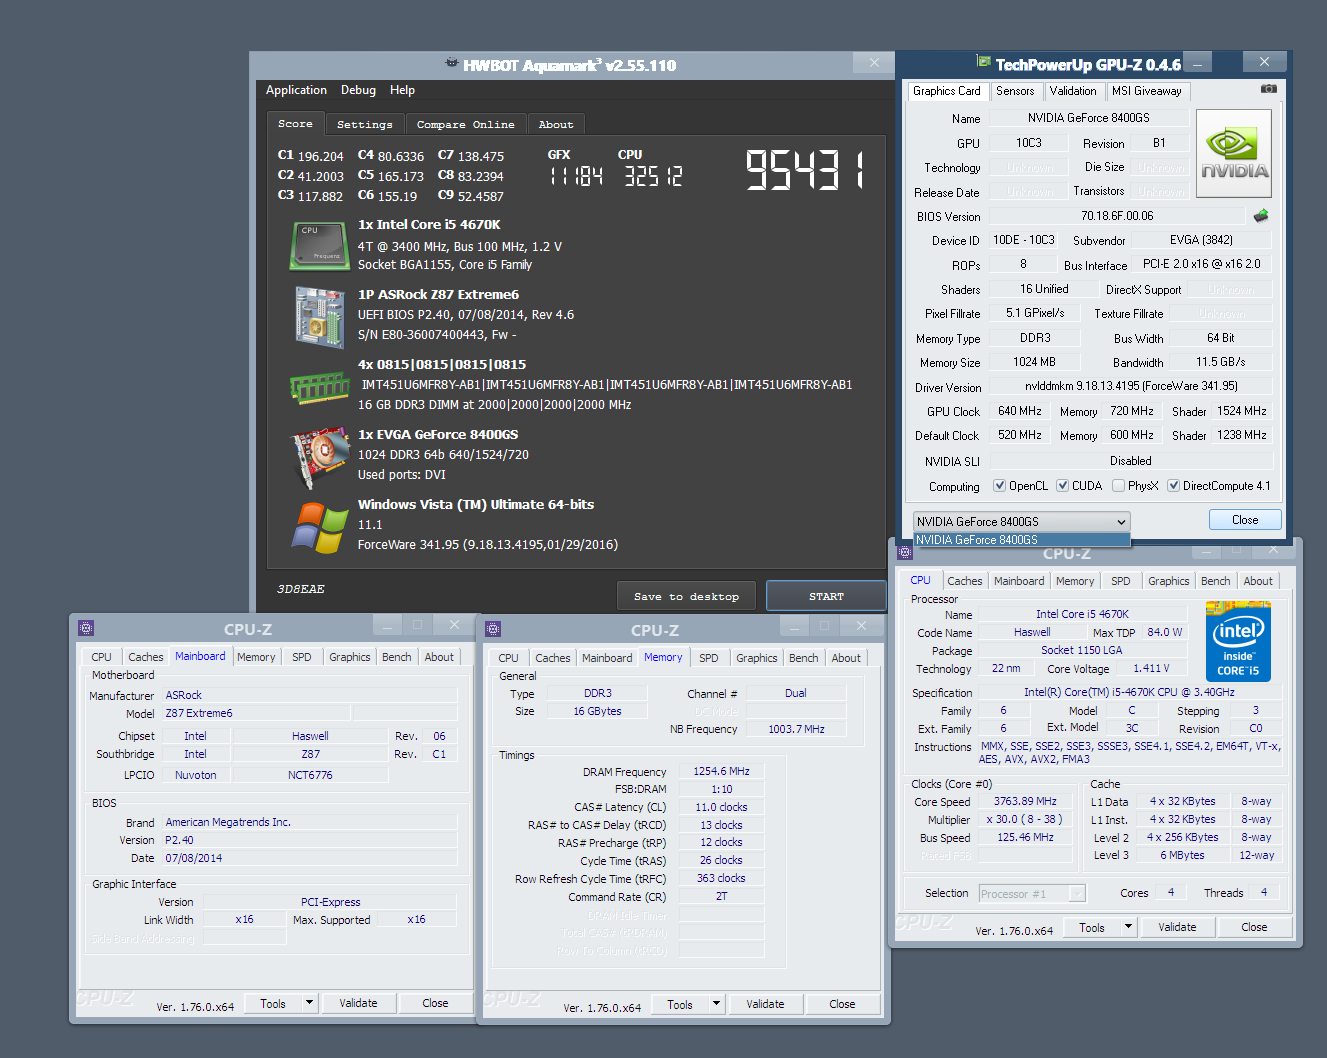This screenshot has width=1327, height=1058.
Task: Open the Application menu in Aquamark
Action: 296,90
